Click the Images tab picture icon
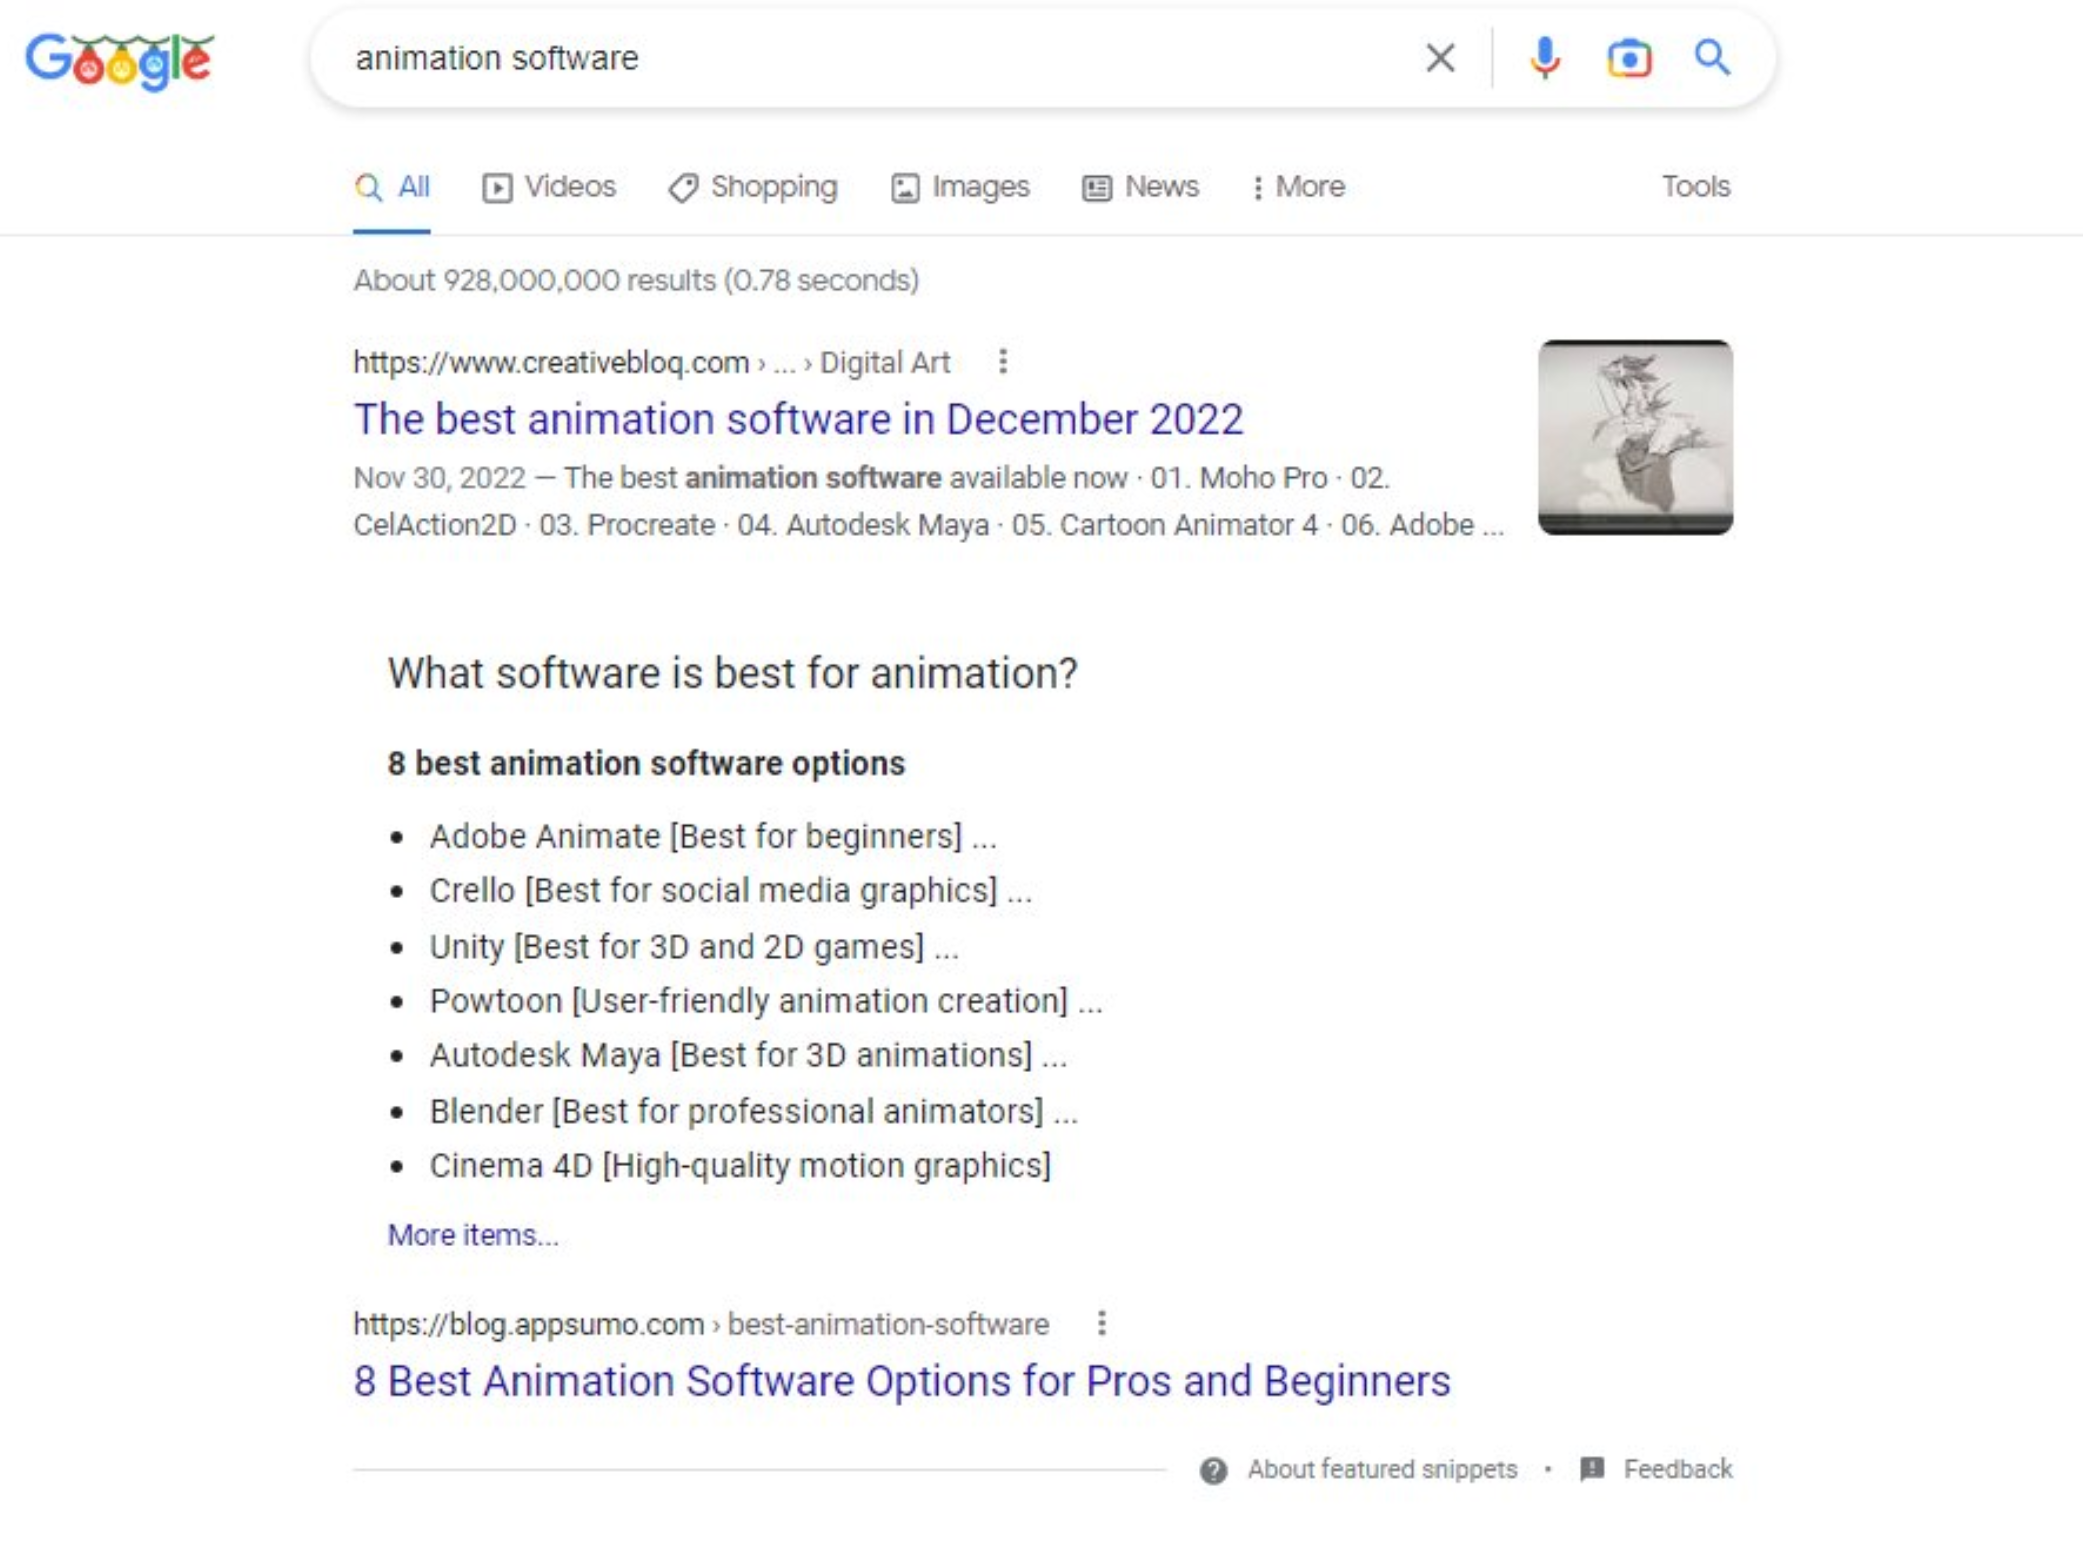Viewport: 2083px width, 1544px height. (x=905, y=186)
